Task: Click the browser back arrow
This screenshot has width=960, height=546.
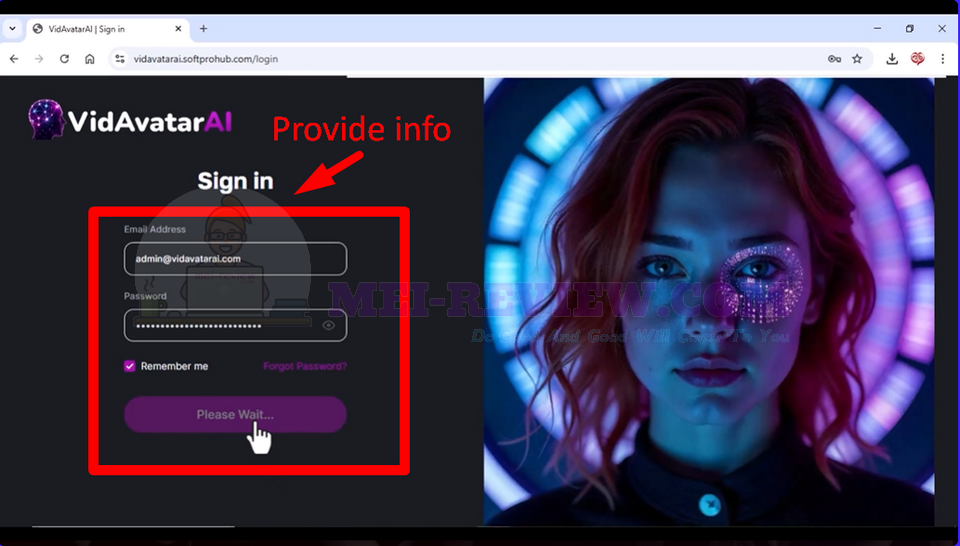Action: pyautogui.click(x=14, y=59)
